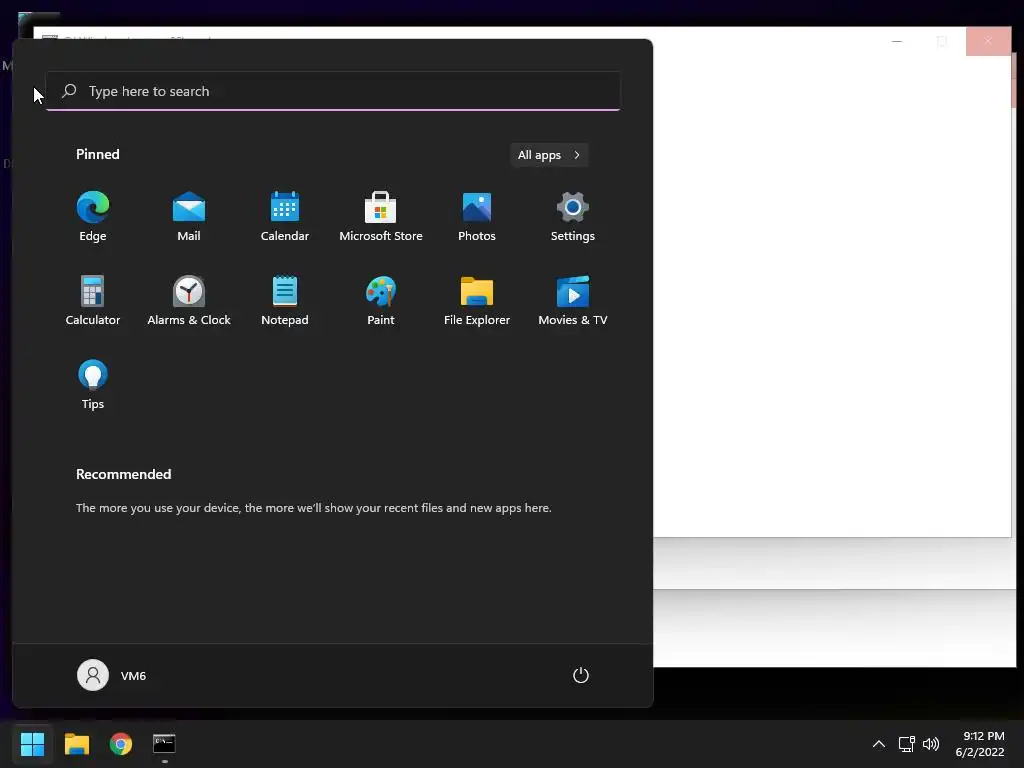
Task: Open File Explorer from pinned apps
Action: tap(477, 300)
